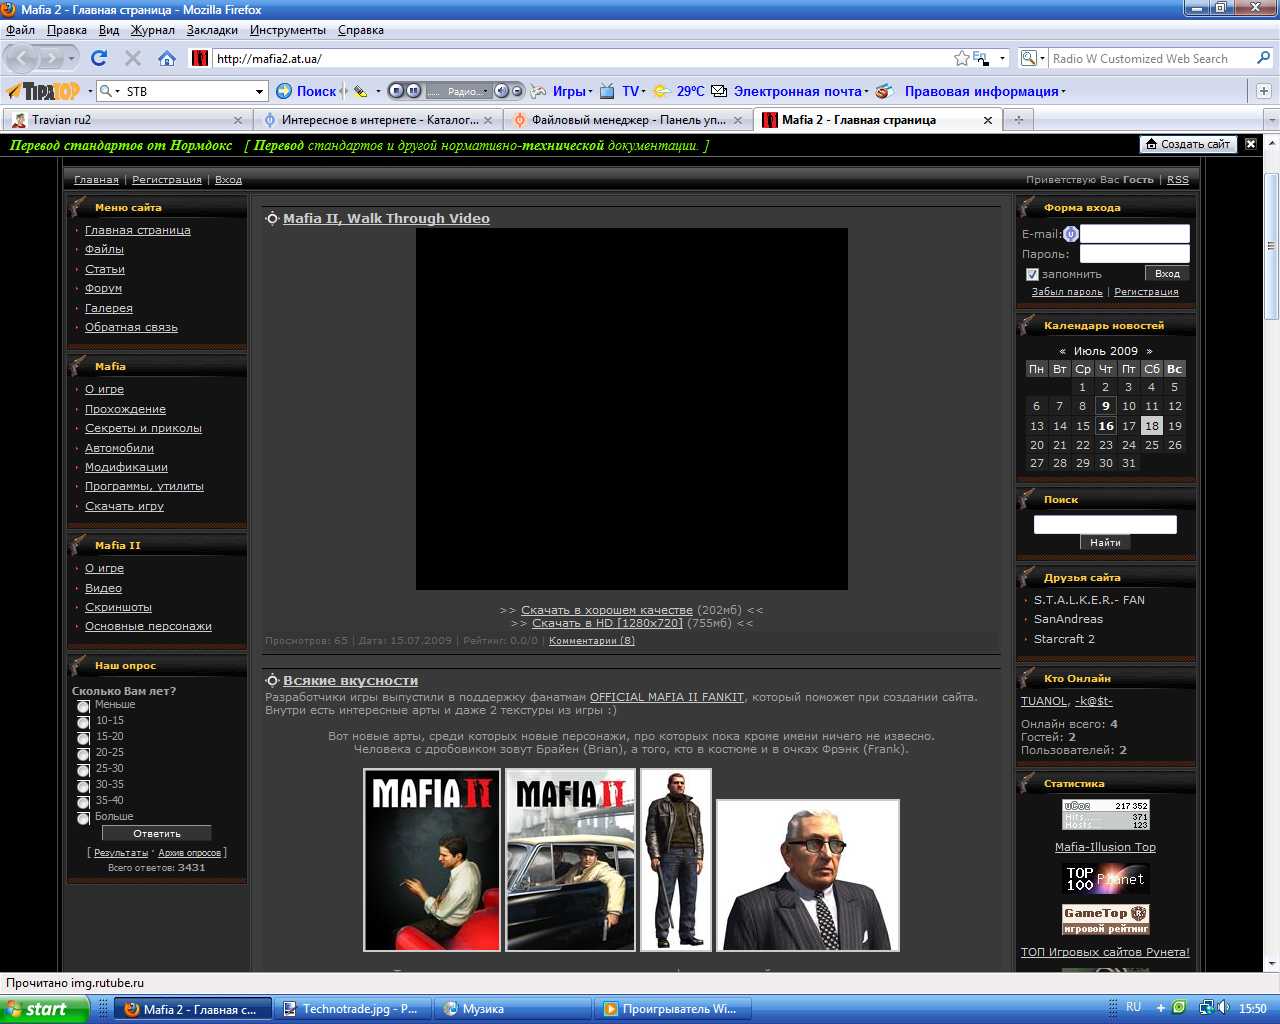Viewport: 1280px width, 1024px height.
Task: Open the 'Игры' toolbar dropdown
Action: coord(573,91)
